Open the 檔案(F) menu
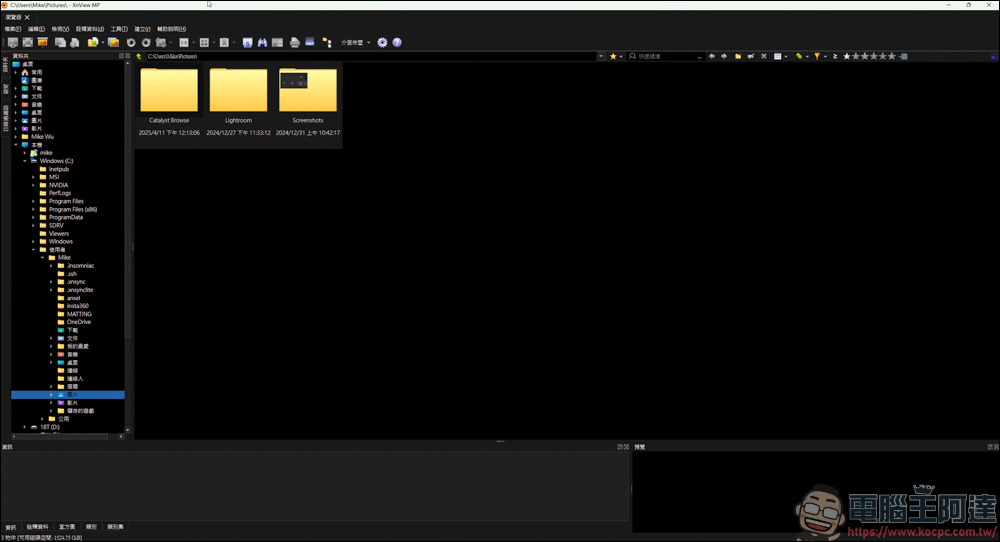Image resolution: width=1000 pixels, height=542 pixels. coord(13,29)
